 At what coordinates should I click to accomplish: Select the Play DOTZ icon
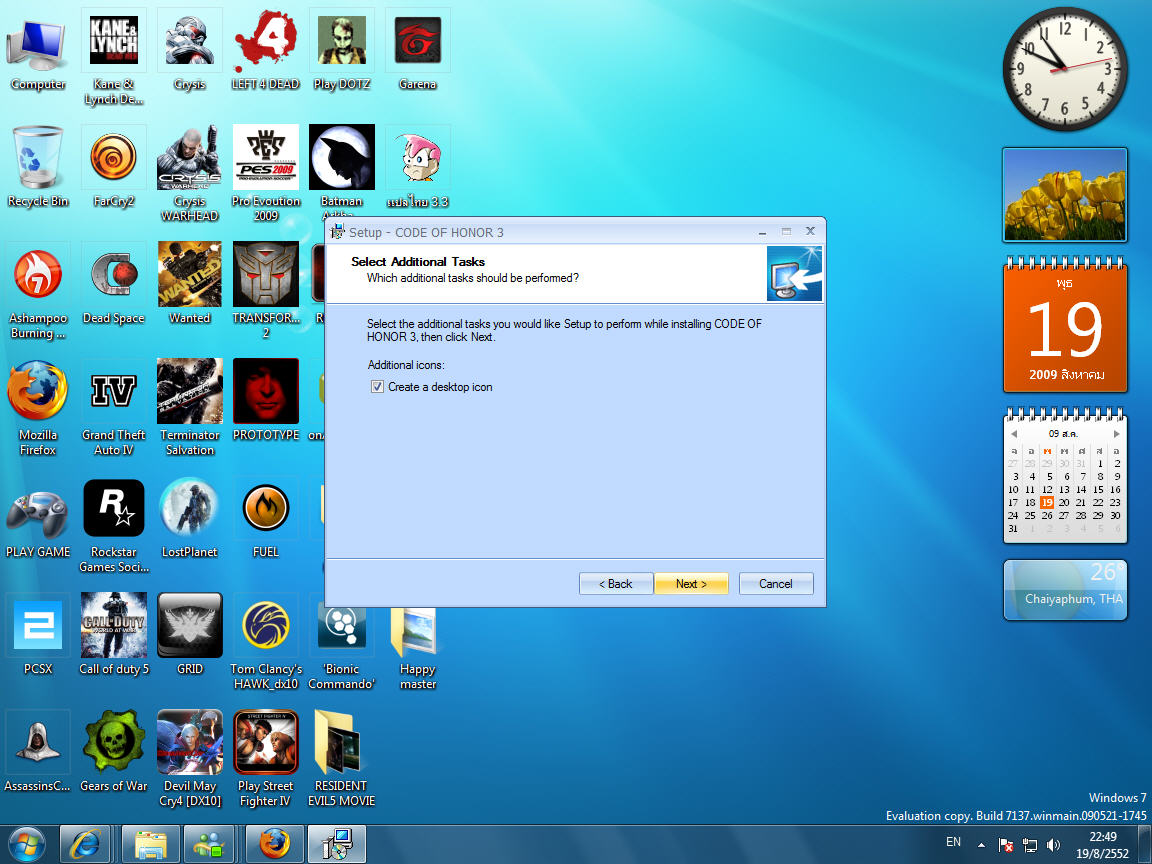(x=342, y=51)
